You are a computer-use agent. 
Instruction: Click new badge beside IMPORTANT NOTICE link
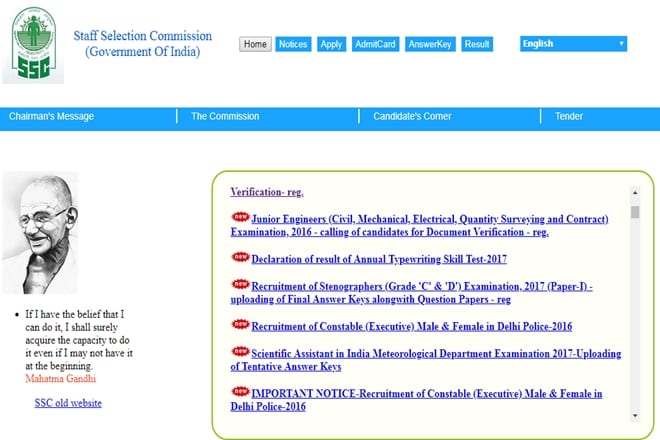click(x=240, y=392)
